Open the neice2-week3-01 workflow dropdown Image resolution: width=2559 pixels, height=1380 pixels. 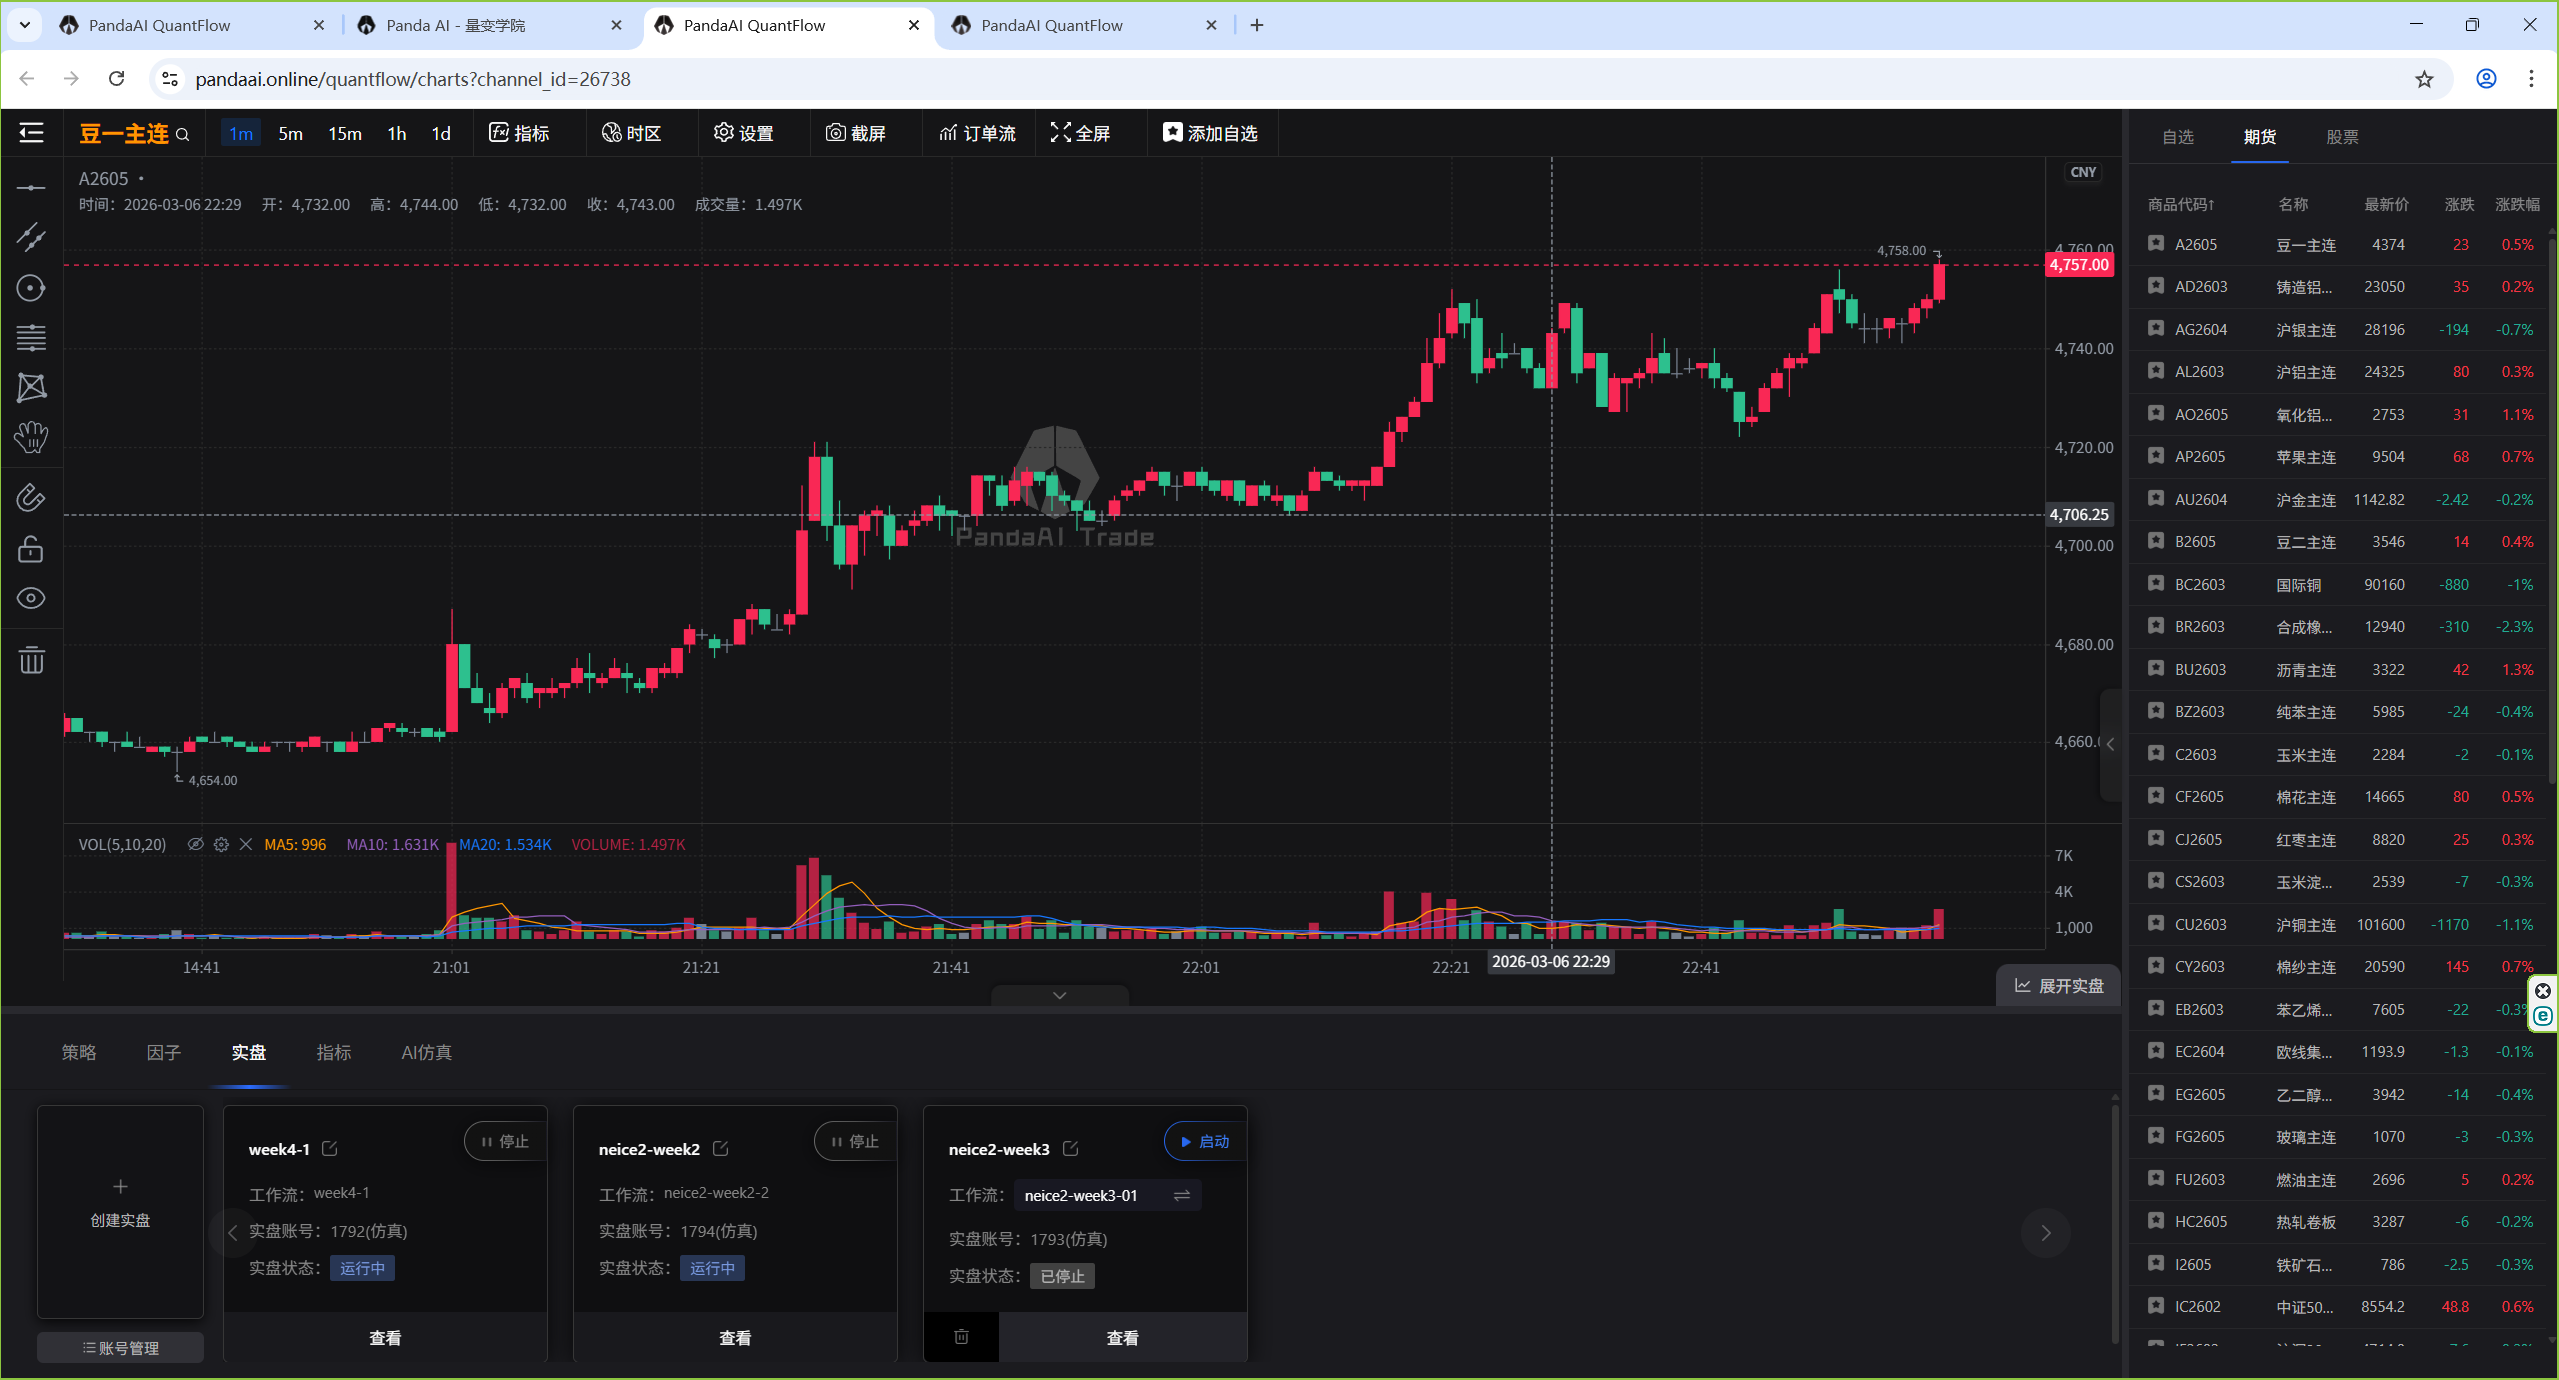coord(1108,1196)
